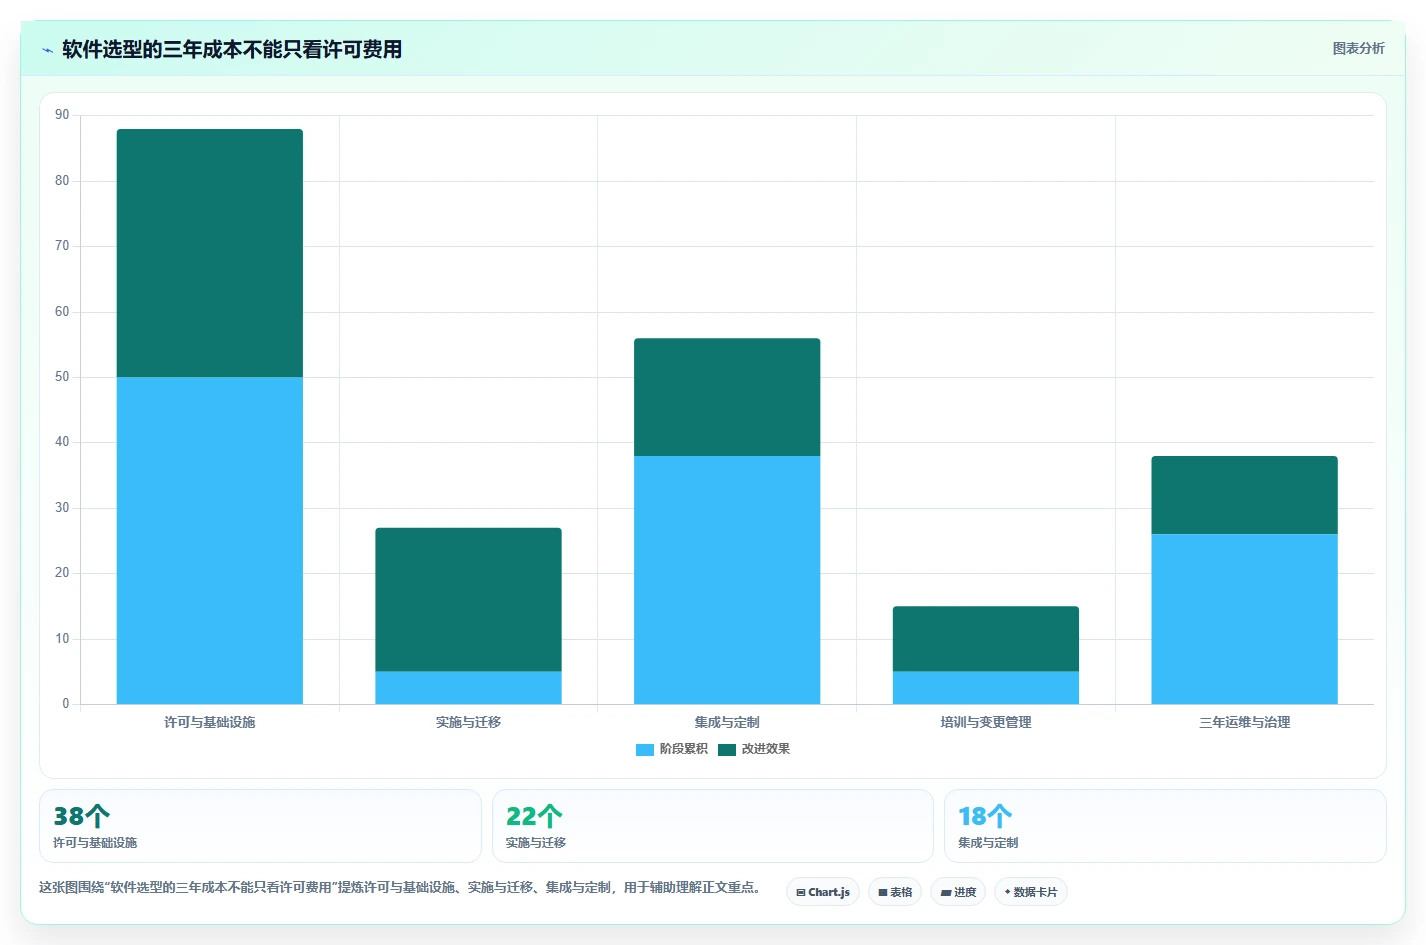This screenshot has width=1426, height=945.
Task: Click the 表格 tag icon
Action: (883, 893)
